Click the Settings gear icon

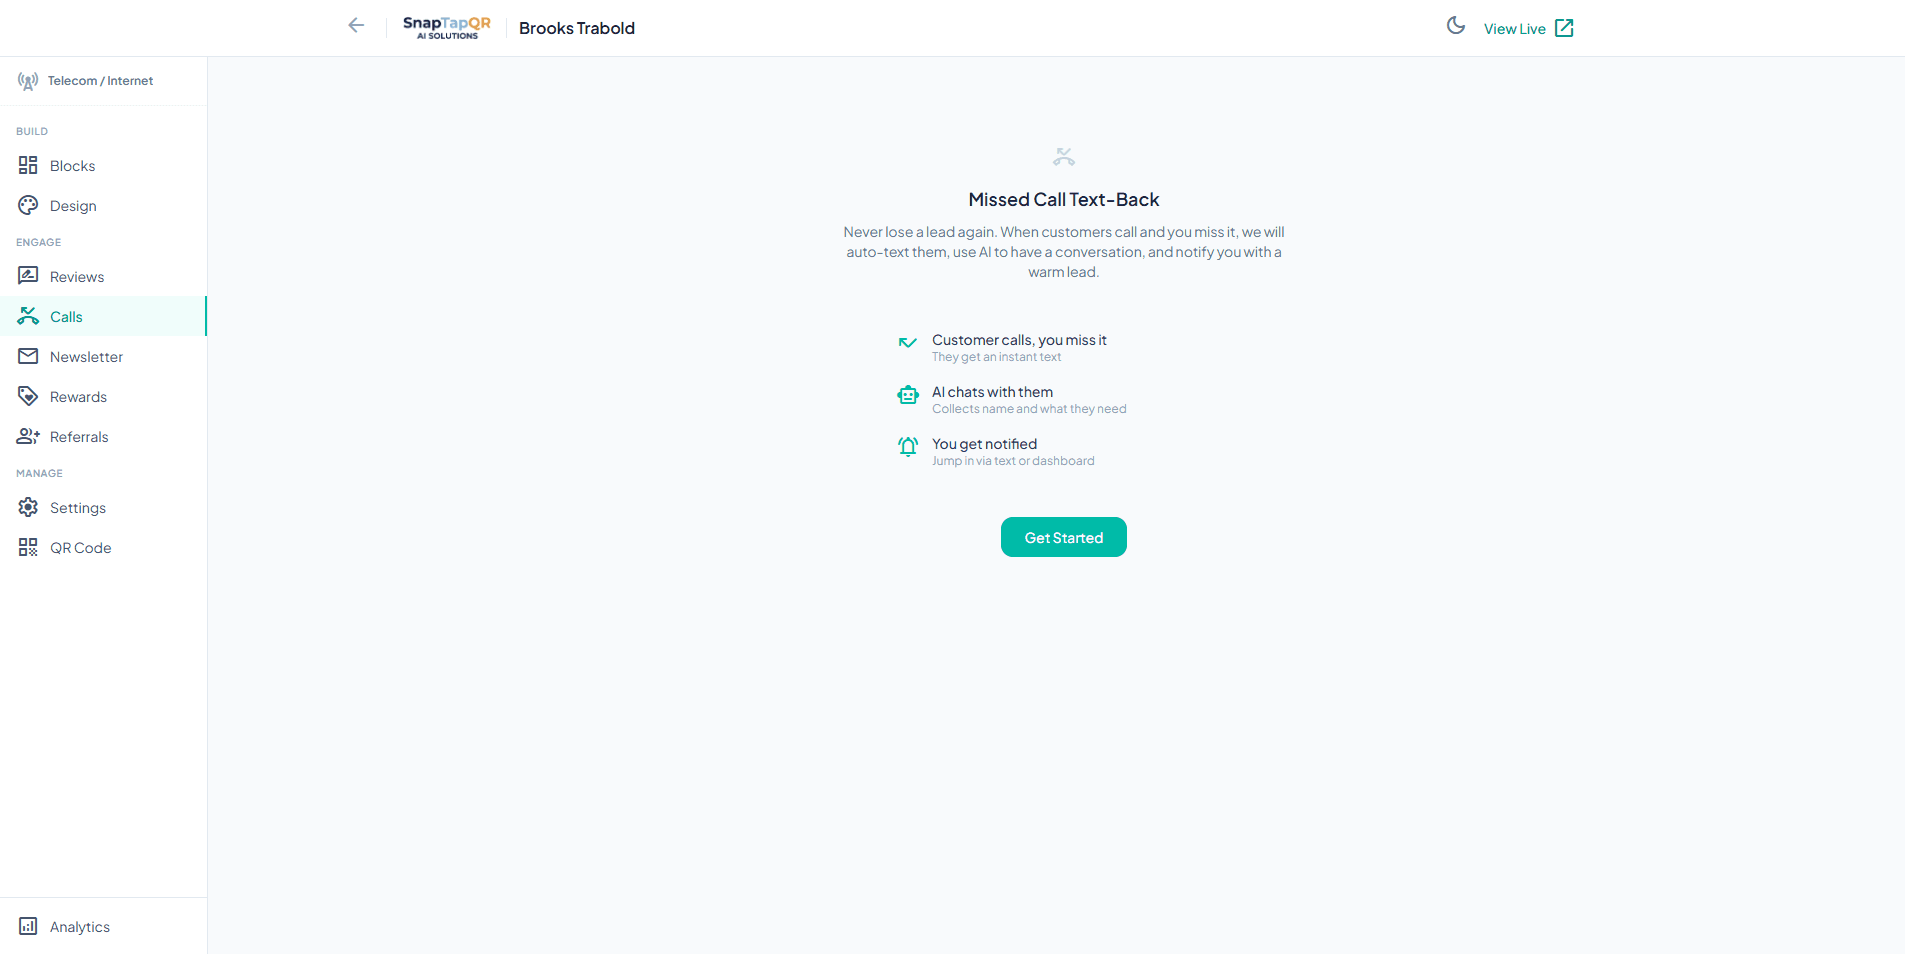click(28, 508)
